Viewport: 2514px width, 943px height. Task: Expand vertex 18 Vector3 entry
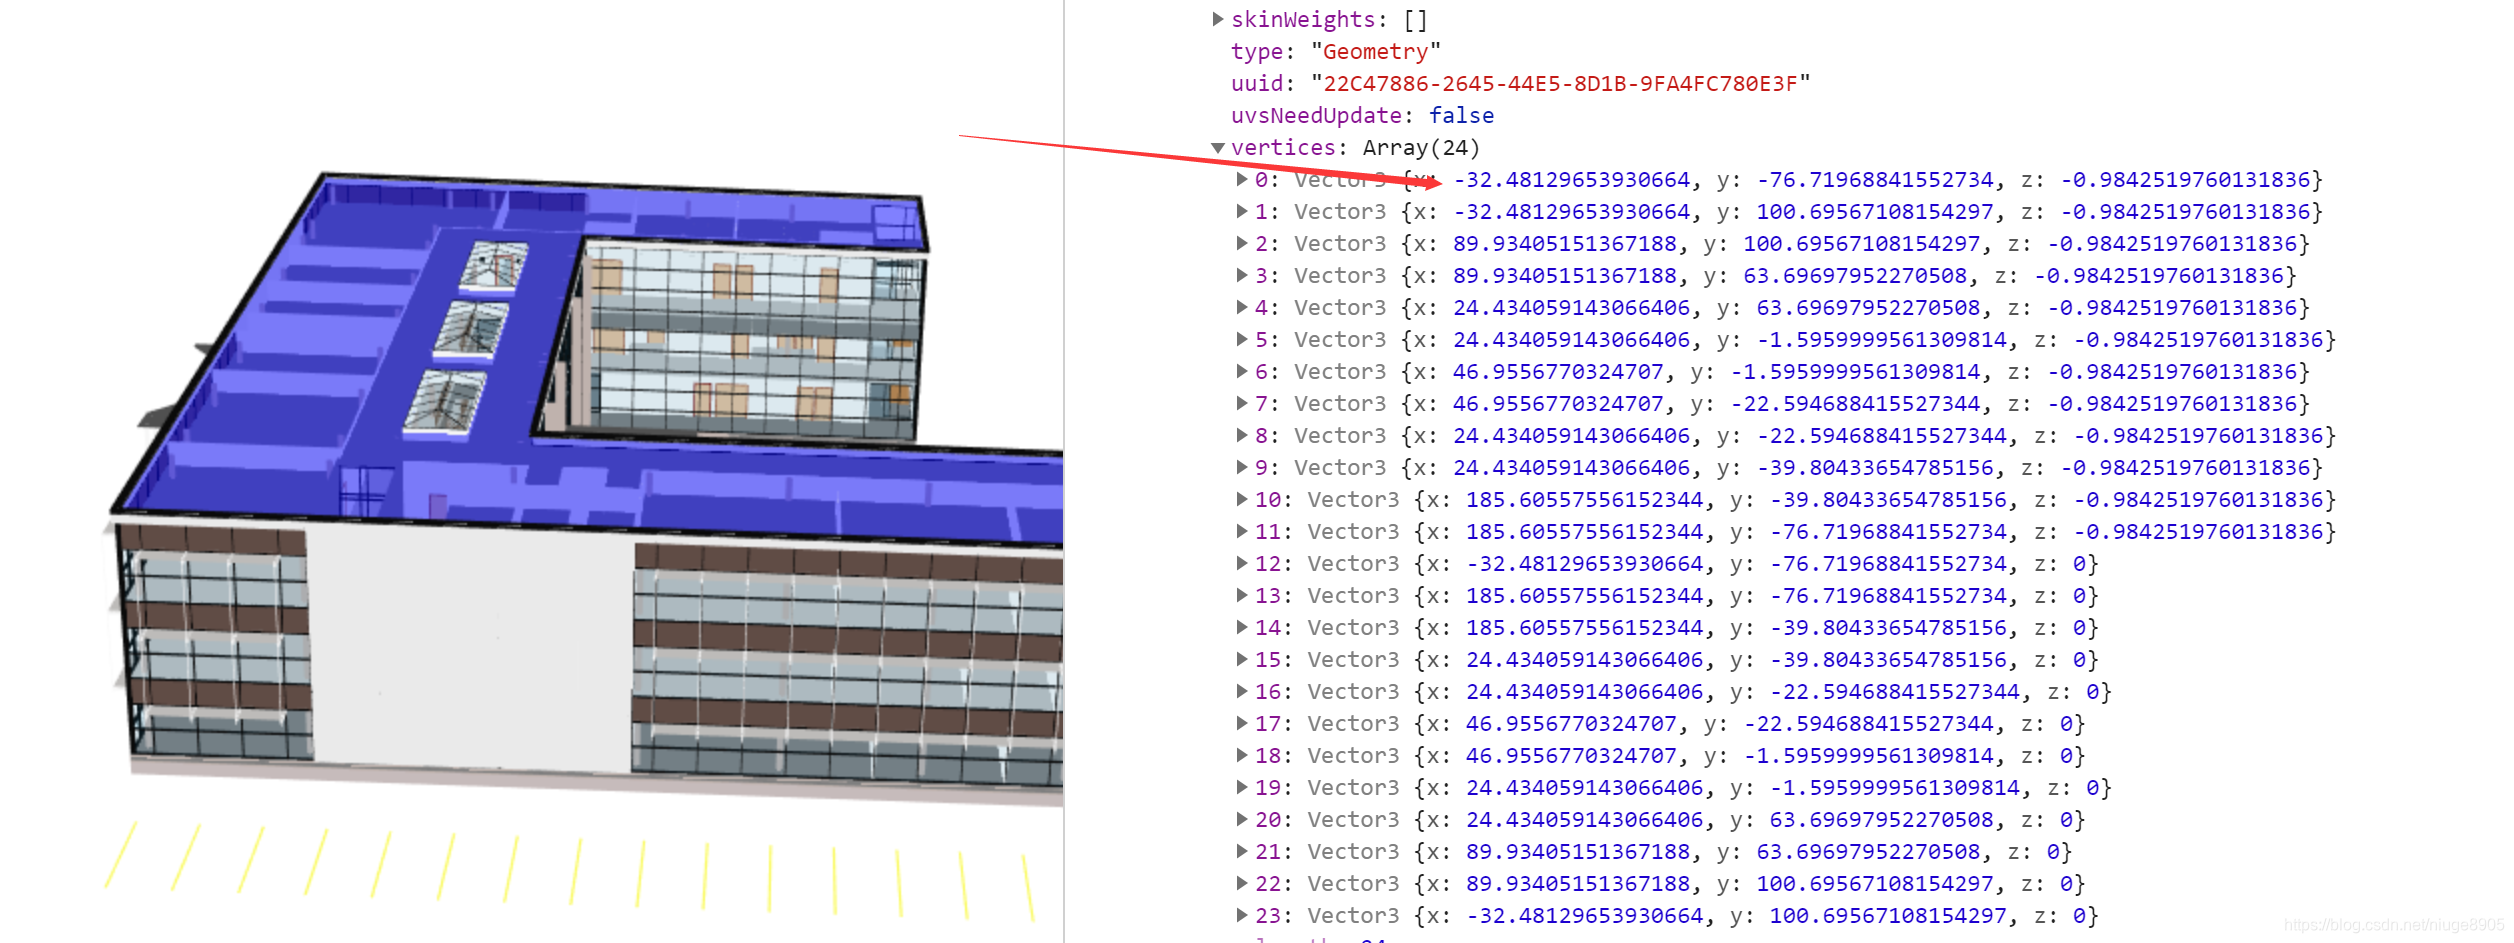[x=1242, y=756]
